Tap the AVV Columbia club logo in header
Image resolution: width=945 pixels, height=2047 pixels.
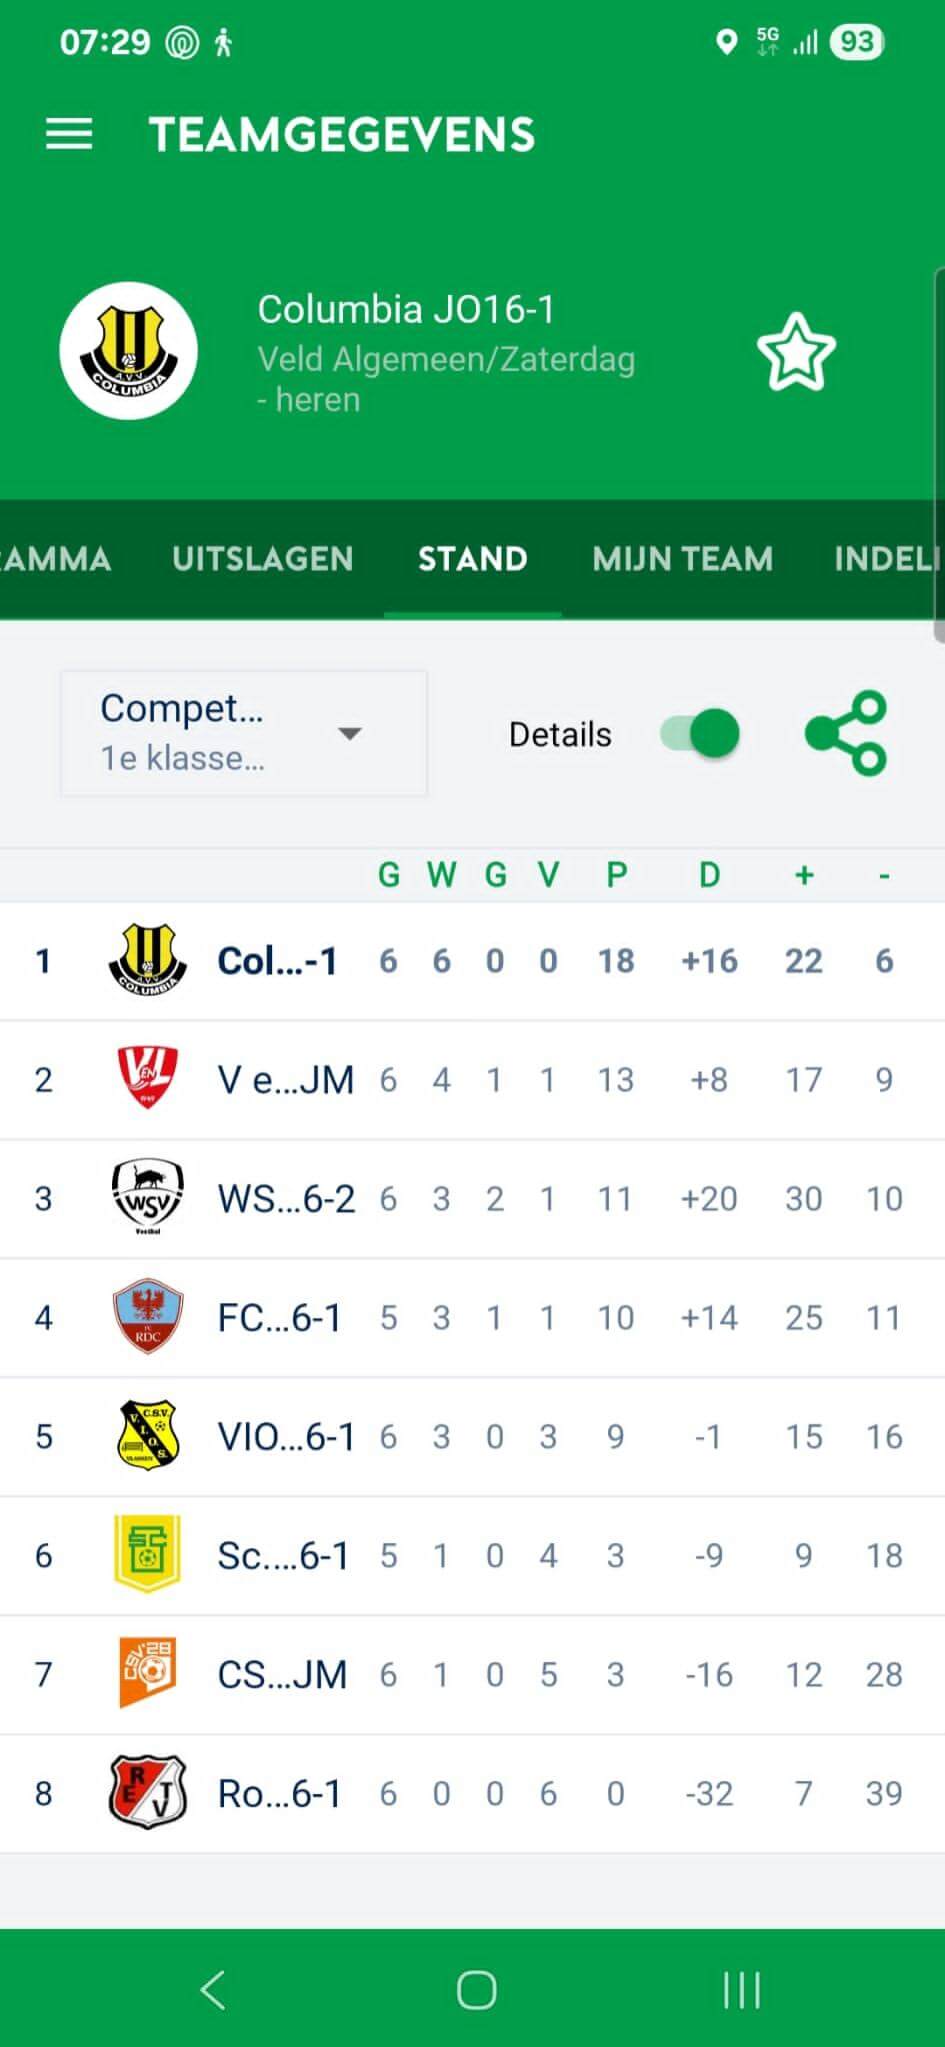point(129,351)
